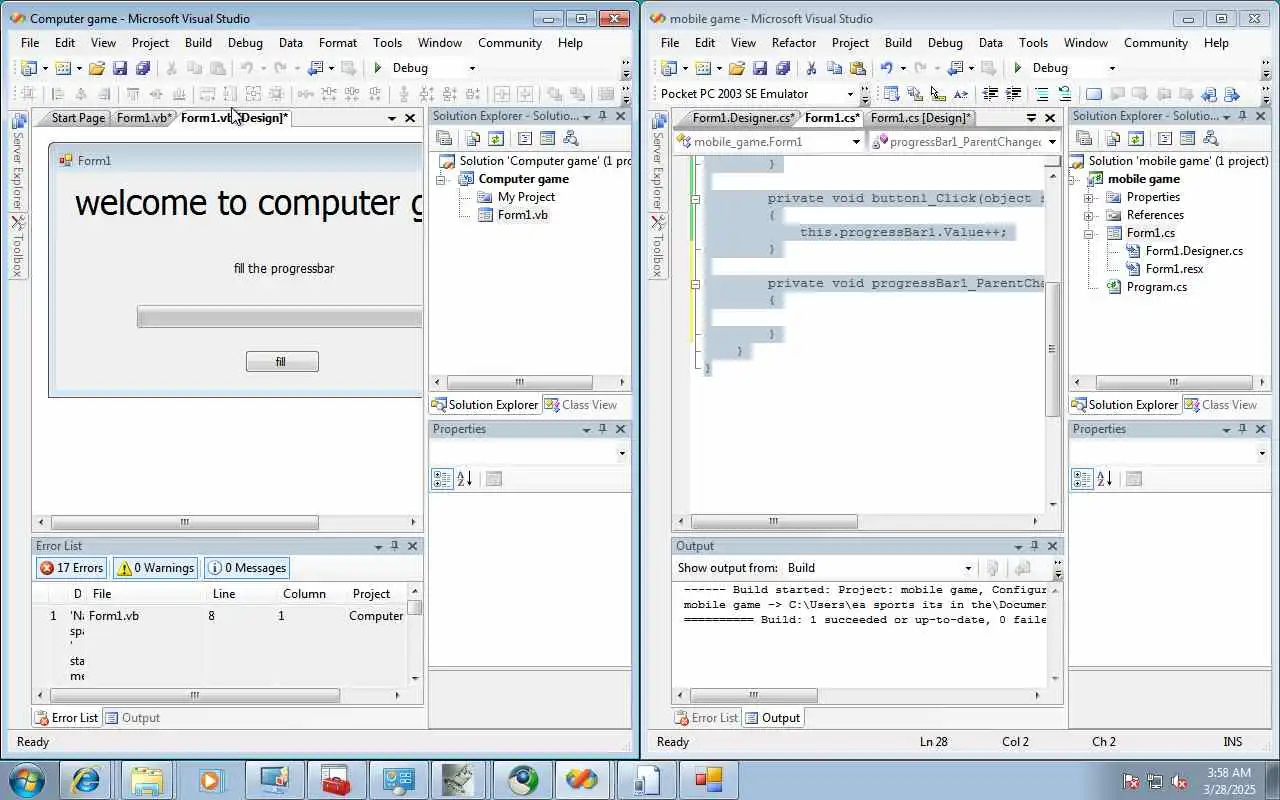
Task: Switch to Form1.Designer.cs* tab
Action: point(743,118)
